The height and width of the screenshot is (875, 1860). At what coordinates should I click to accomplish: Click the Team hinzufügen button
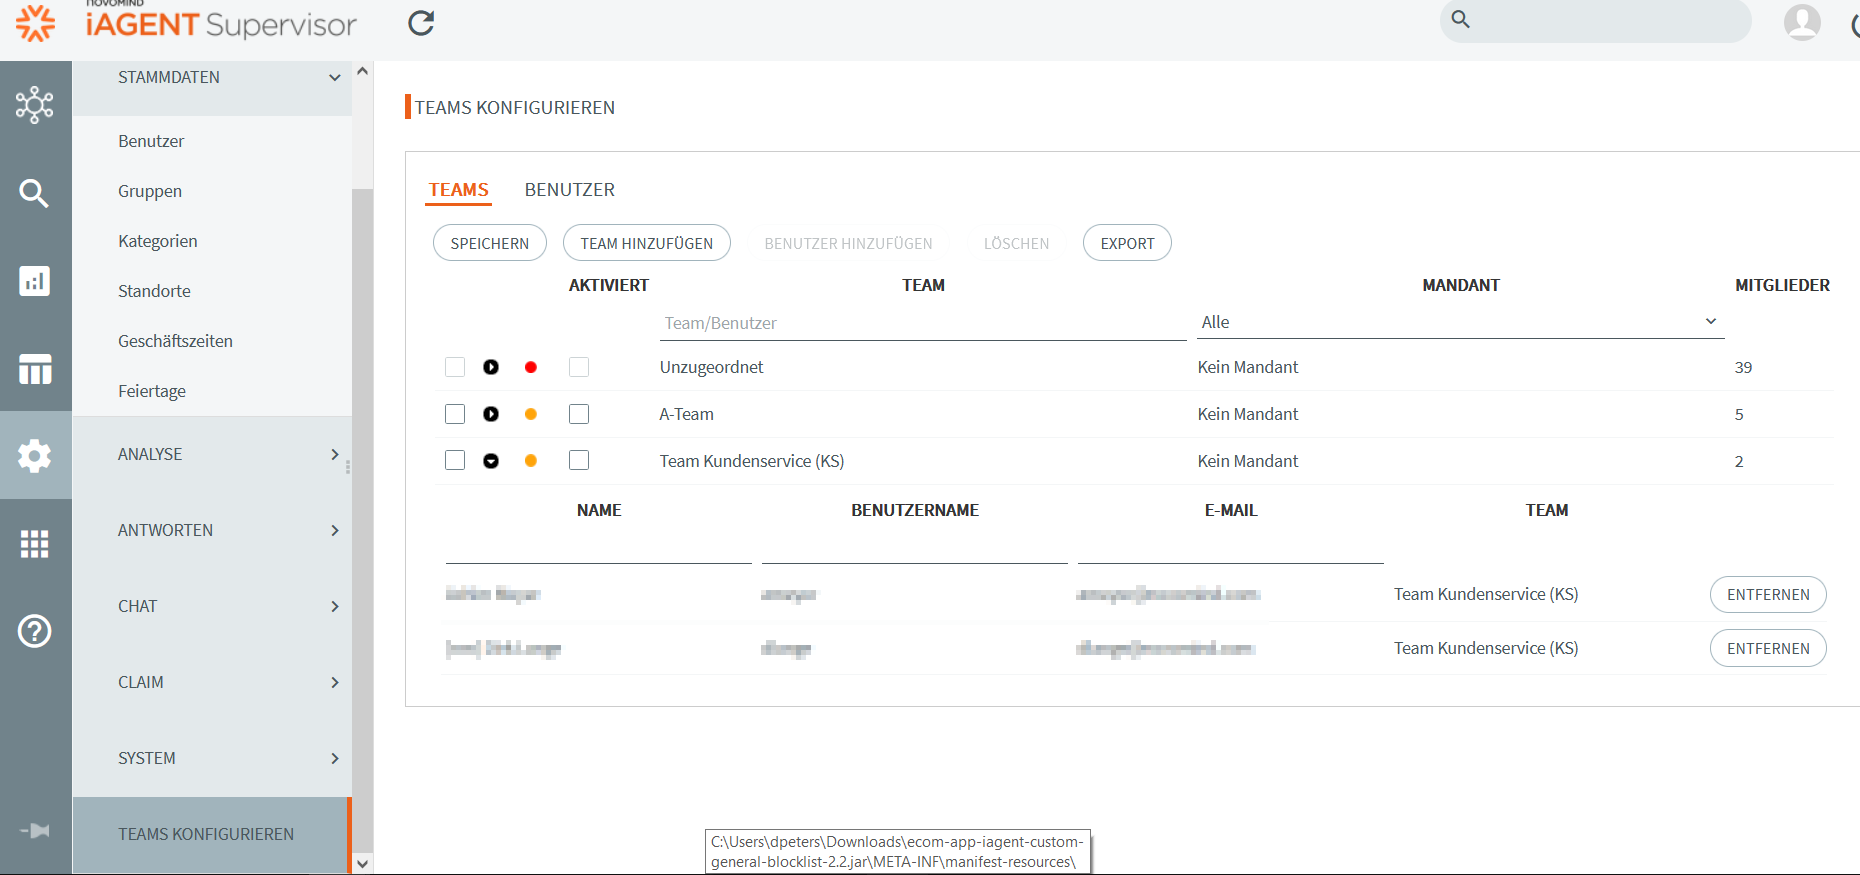[647, 243]
